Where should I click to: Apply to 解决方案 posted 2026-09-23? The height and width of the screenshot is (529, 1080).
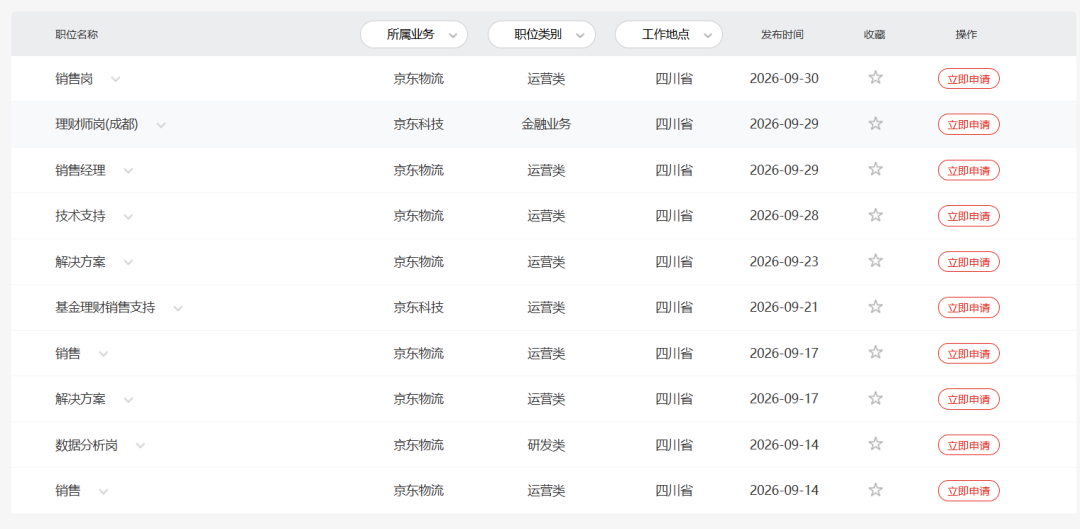click(x=968, y=262)
